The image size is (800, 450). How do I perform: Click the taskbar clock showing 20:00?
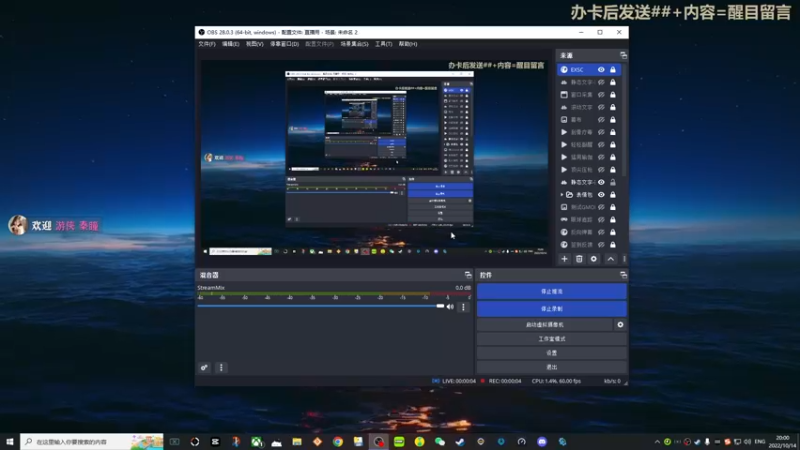click(x=782, y=442)
